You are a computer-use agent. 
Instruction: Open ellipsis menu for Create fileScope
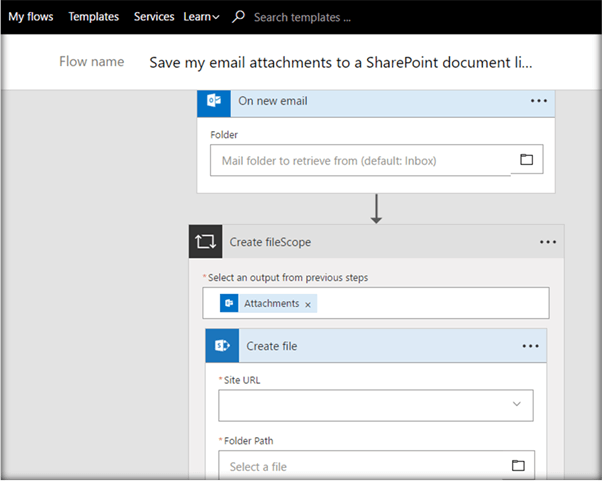548,242
